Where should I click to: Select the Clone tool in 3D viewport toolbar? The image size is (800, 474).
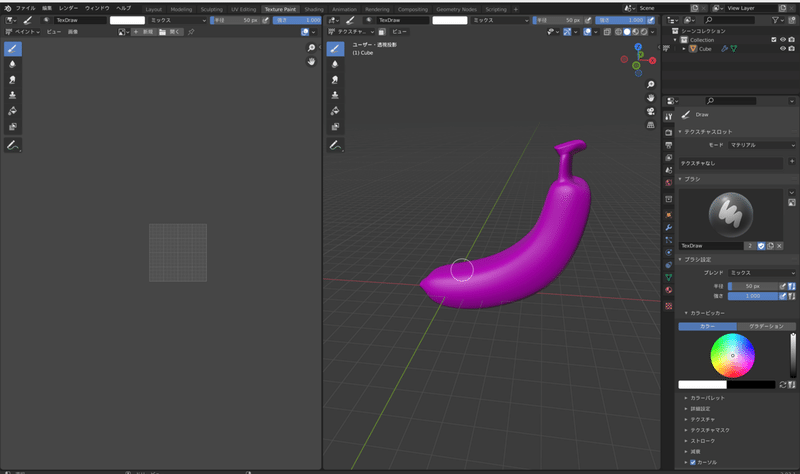(x=335, y=95)
